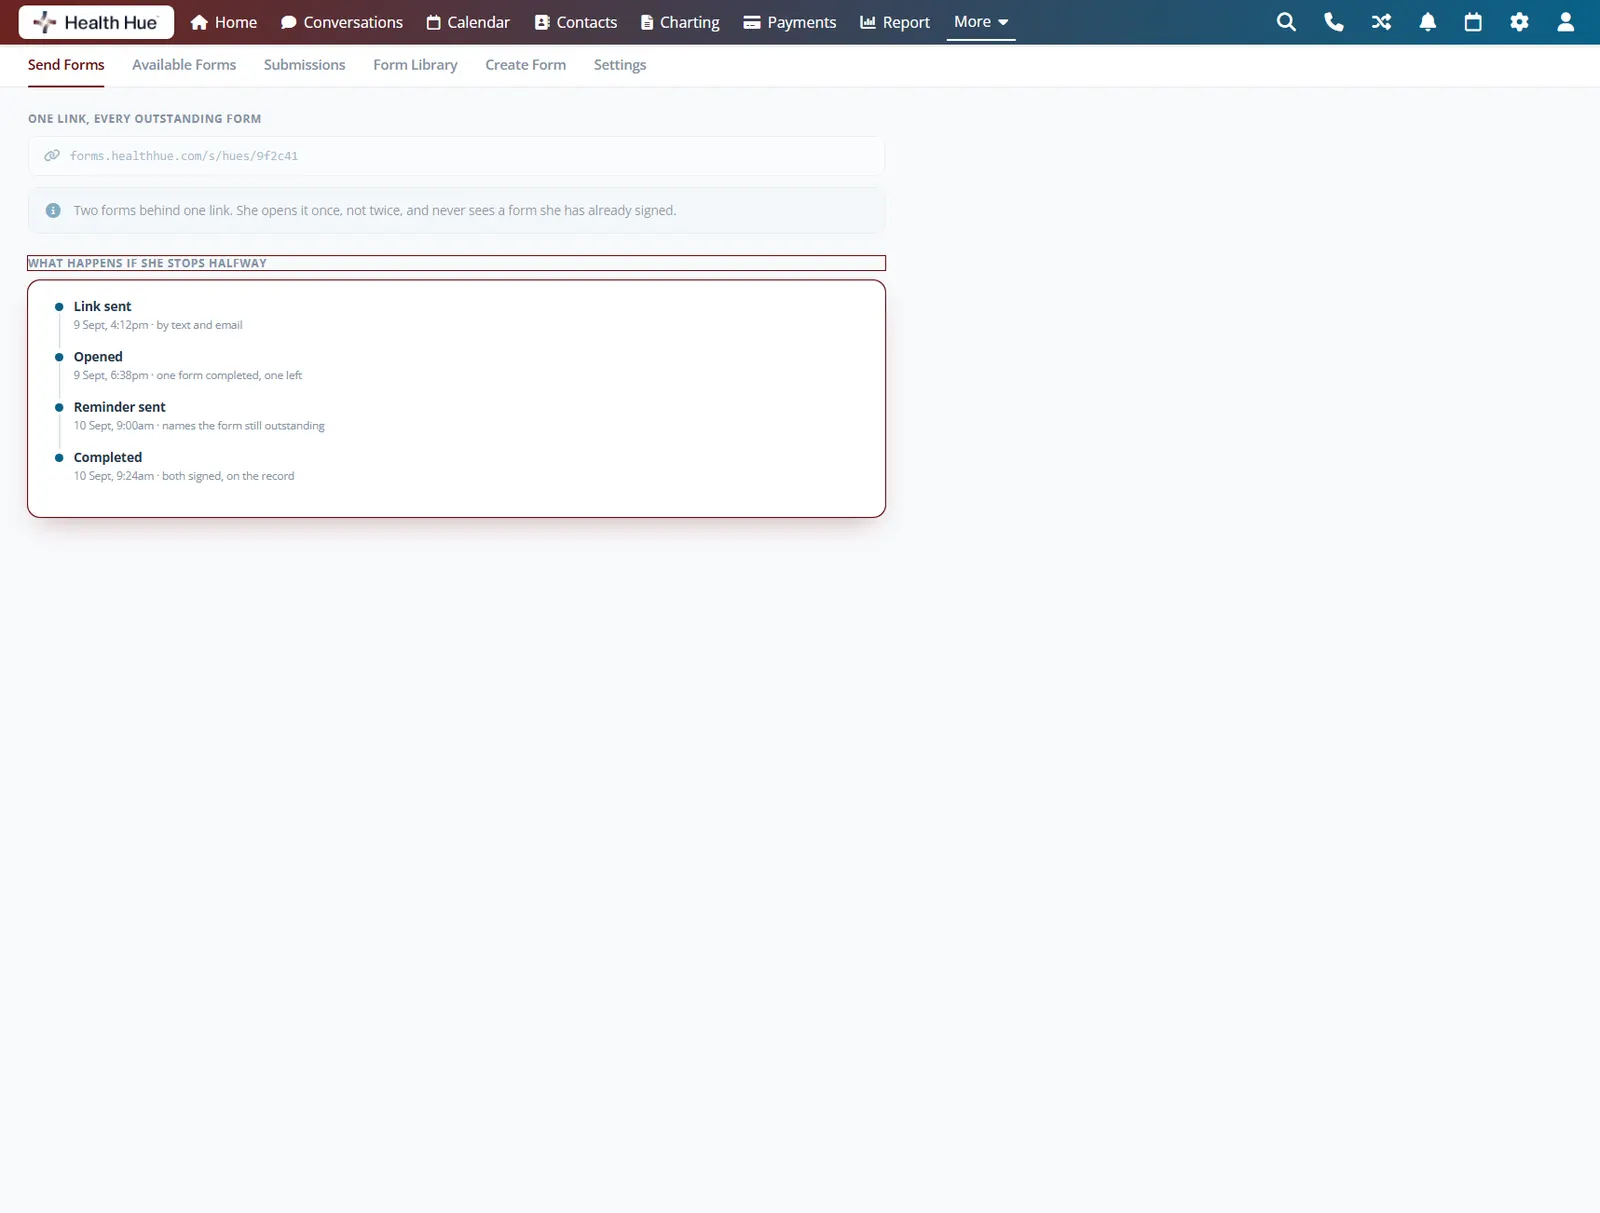Click 'both signed, on the record' text
Screen dimensions: 1600x1213
[228, 476]
